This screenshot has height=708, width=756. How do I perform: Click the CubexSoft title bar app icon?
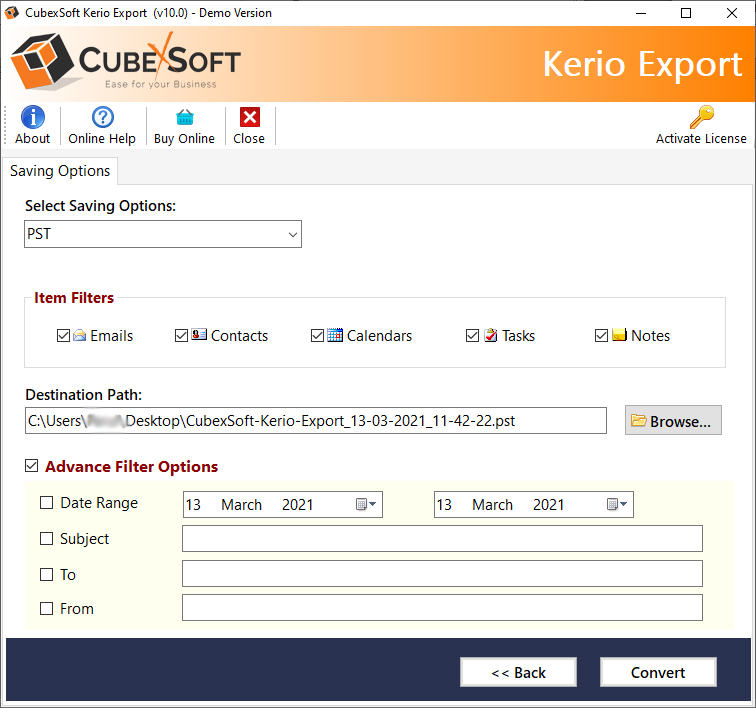click(12, 13)
